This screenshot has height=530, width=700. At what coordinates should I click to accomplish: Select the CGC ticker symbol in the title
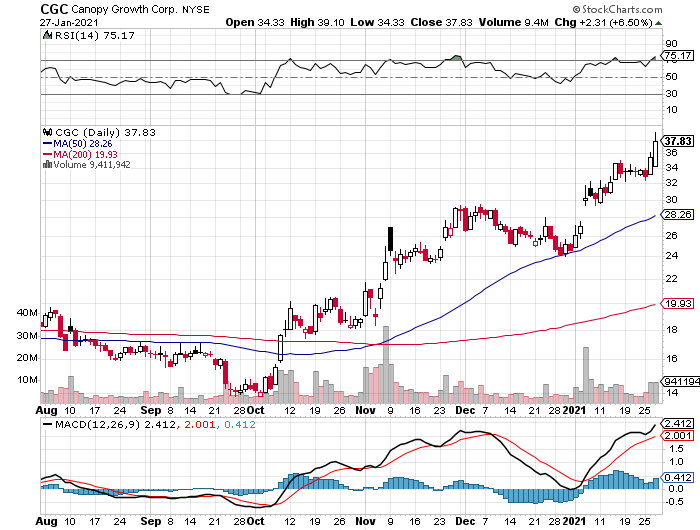[54, 9]
